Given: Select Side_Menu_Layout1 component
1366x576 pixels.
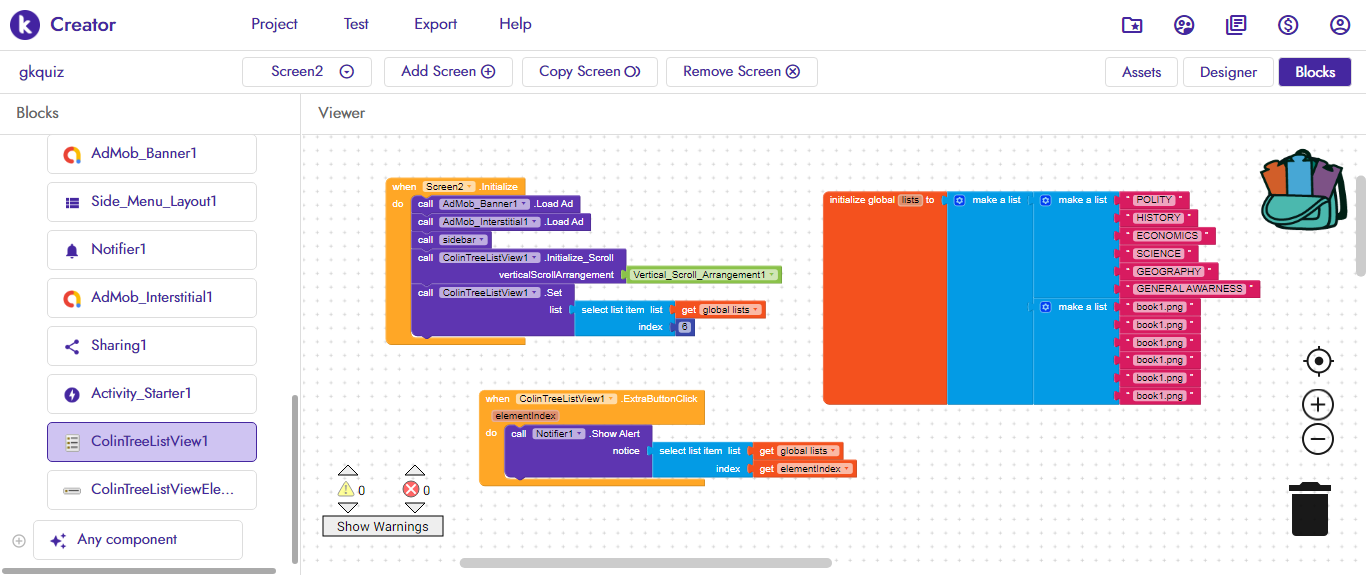Looking at the screenshot, I should pyautogui.click(x=152, y=202).
